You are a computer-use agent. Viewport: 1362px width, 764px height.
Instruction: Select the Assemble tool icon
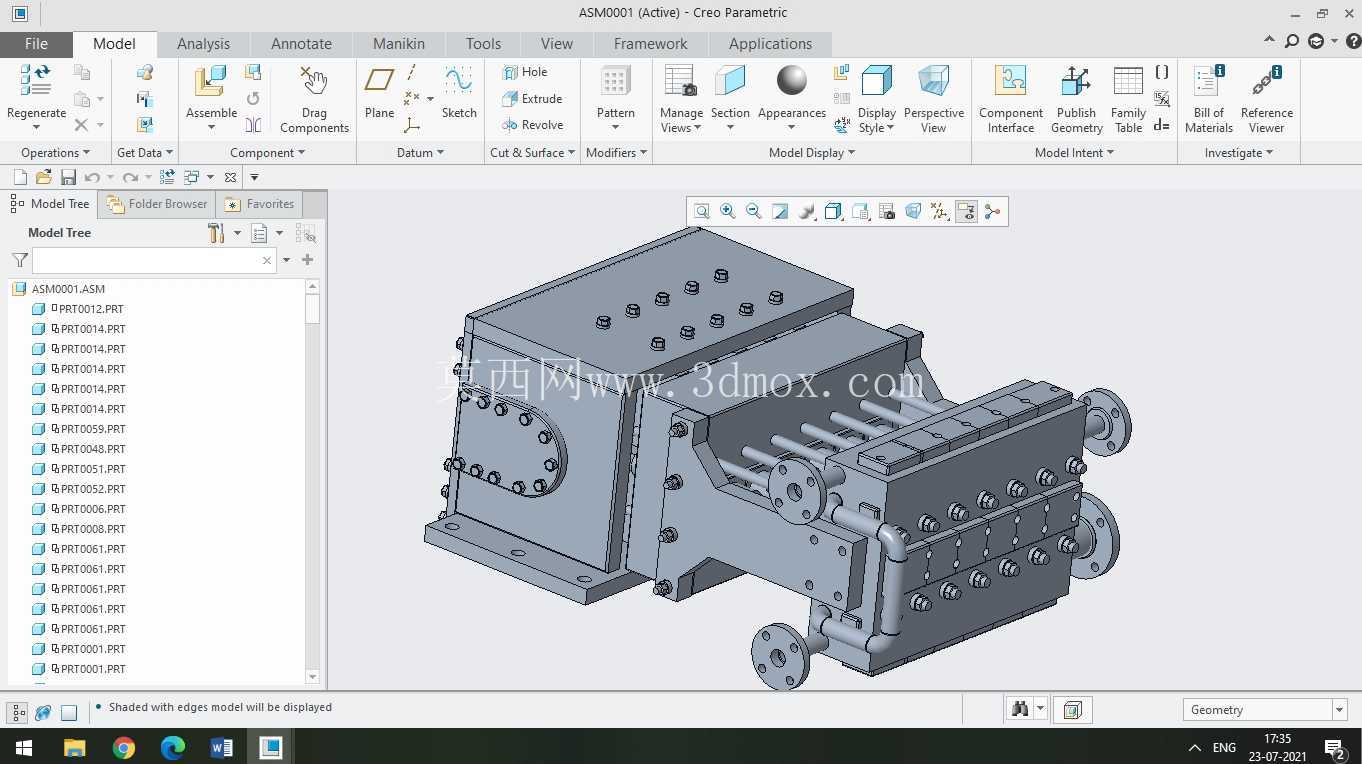(x=211, y=82)
